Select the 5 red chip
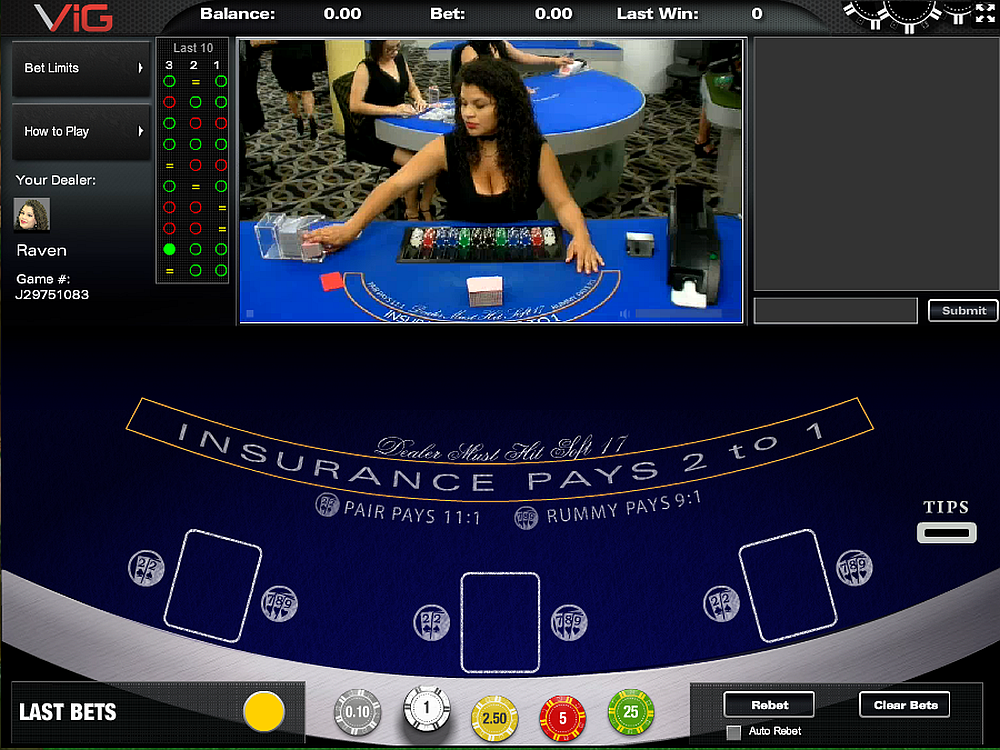Image resolution: width=1000 pixels, height=750 pixels. (562, 718)
